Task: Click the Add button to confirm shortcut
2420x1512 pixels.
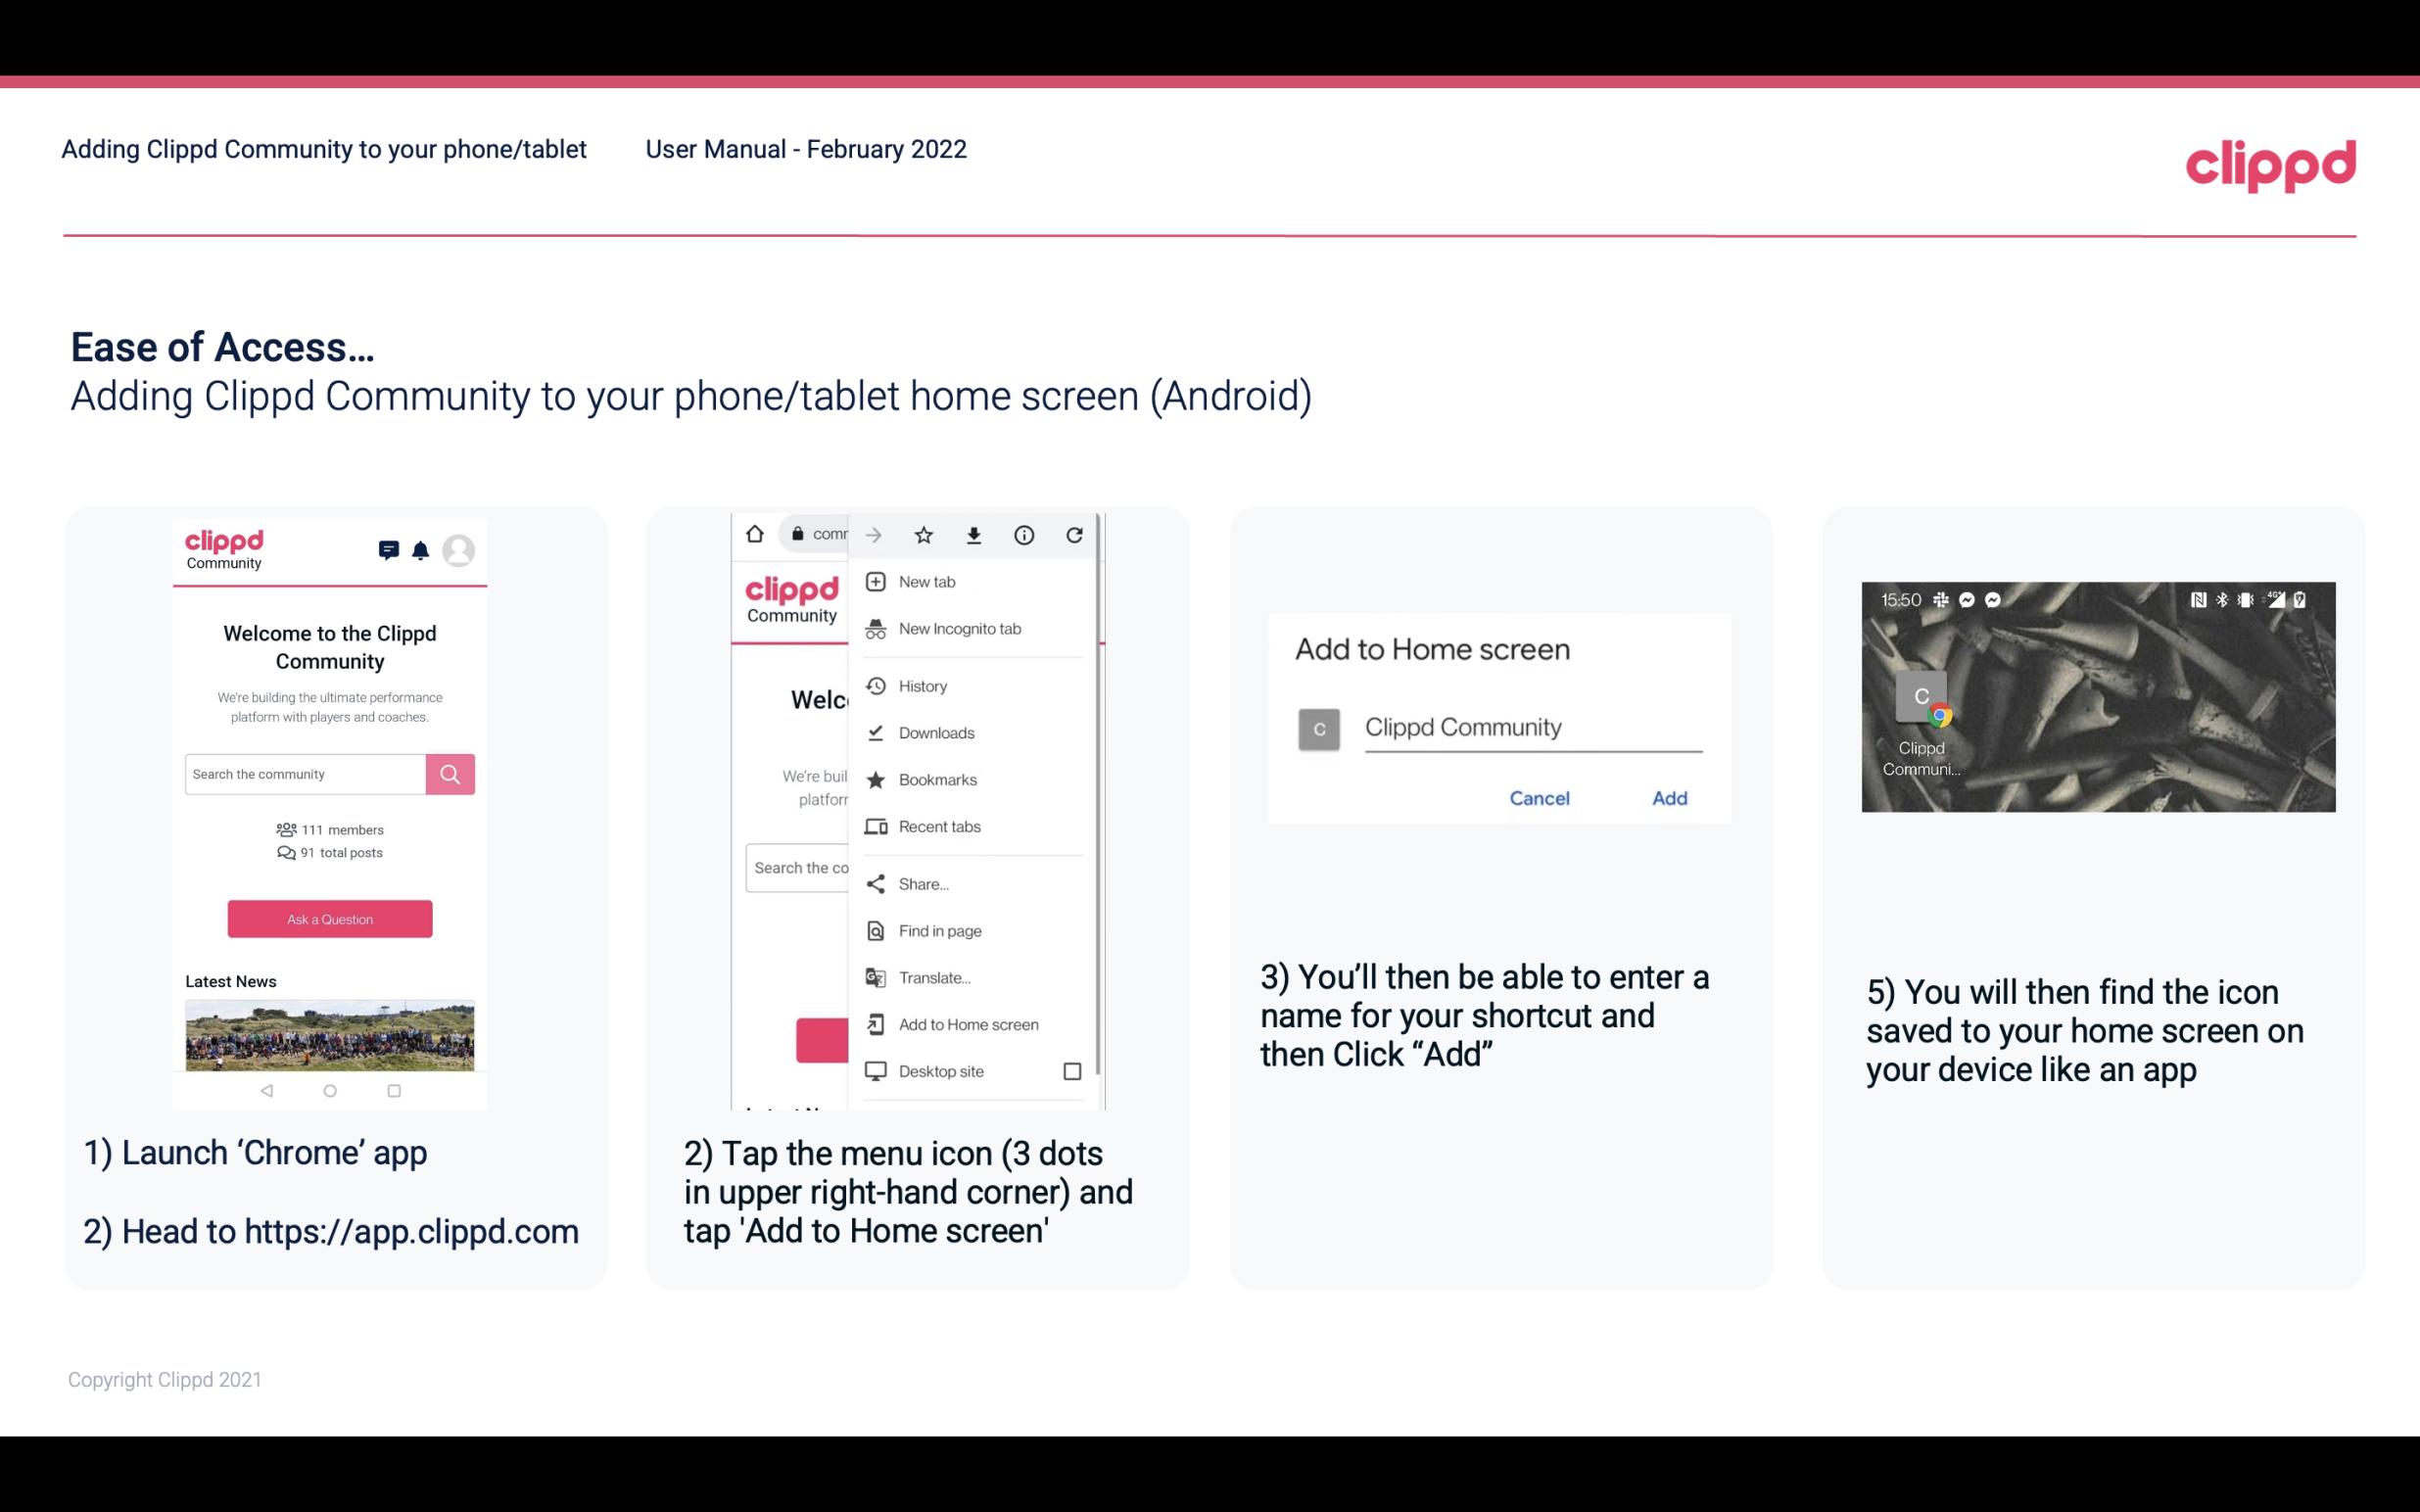Action: [x=1667, y=798]
